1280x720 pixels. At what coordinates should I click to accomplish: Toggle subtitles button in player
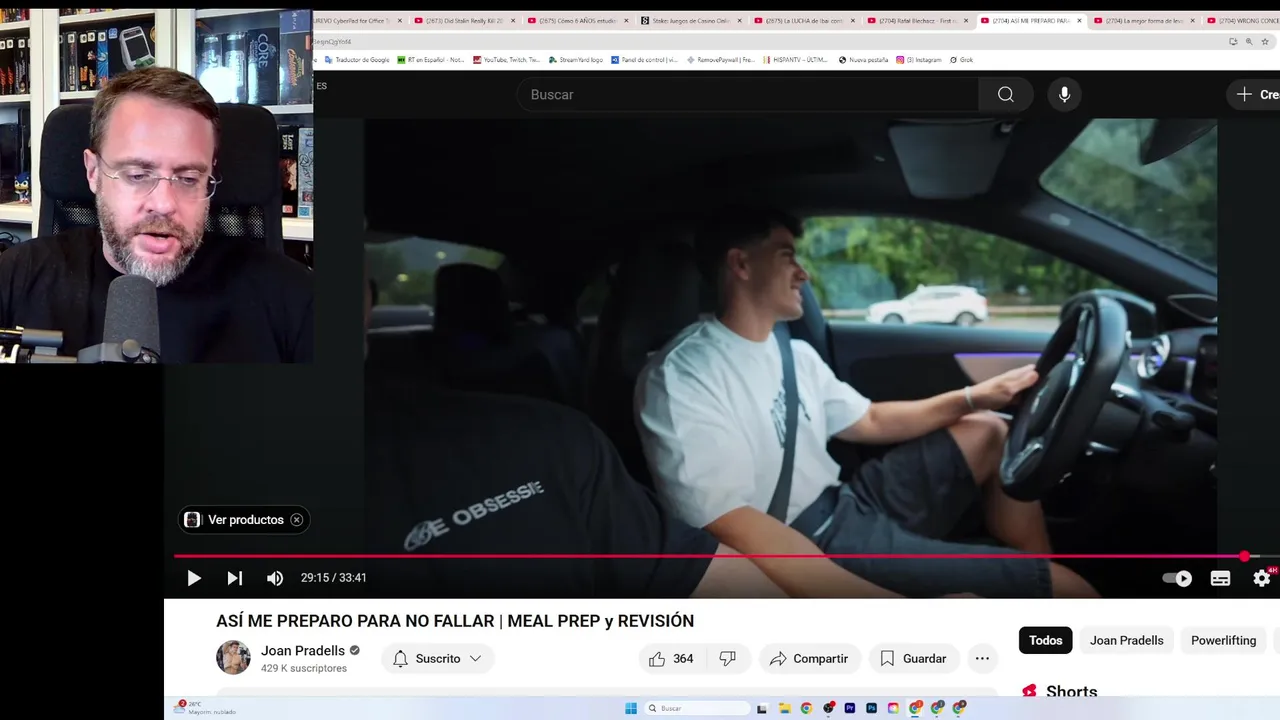coord(1220,578)
